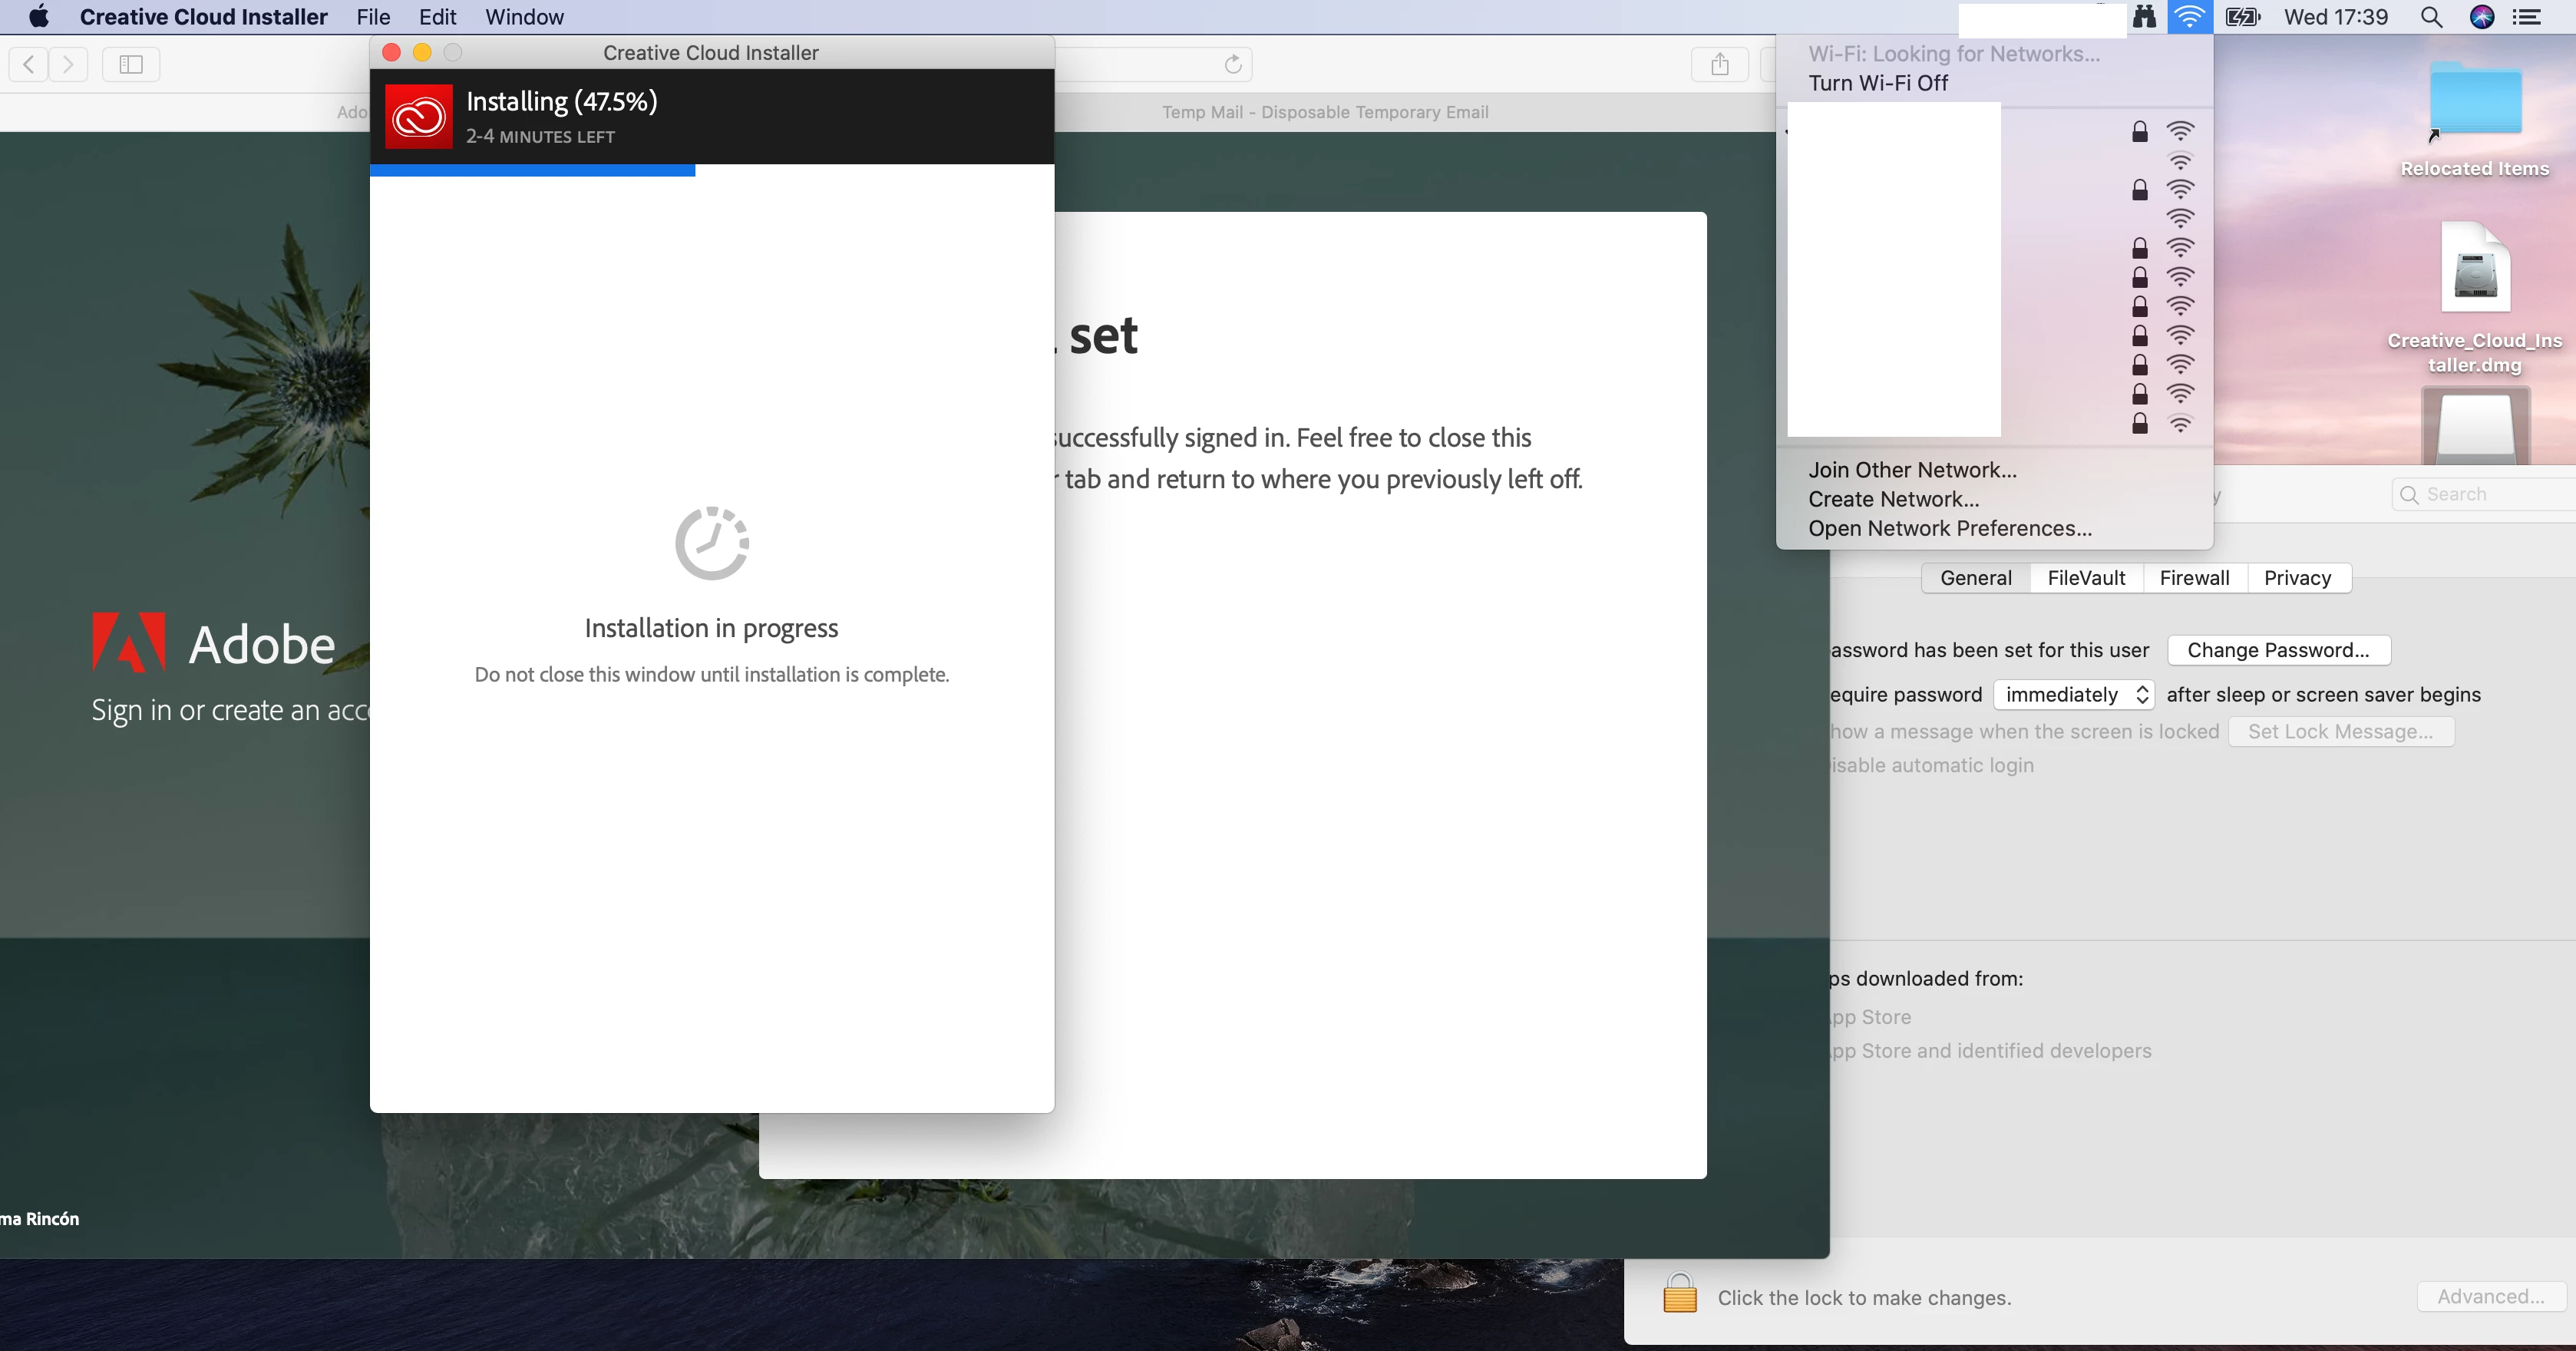Open the File menu
Viewport: 2576px width, 1351px height.
pos(373,17)
